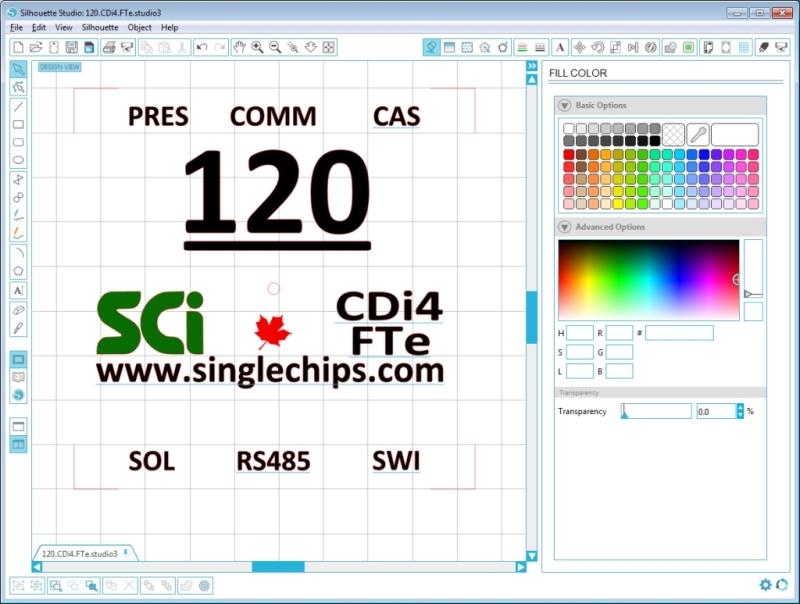800x604 pixels.
Task: Select the Draw an Ellipse tool
Action: tap(18, 160)
